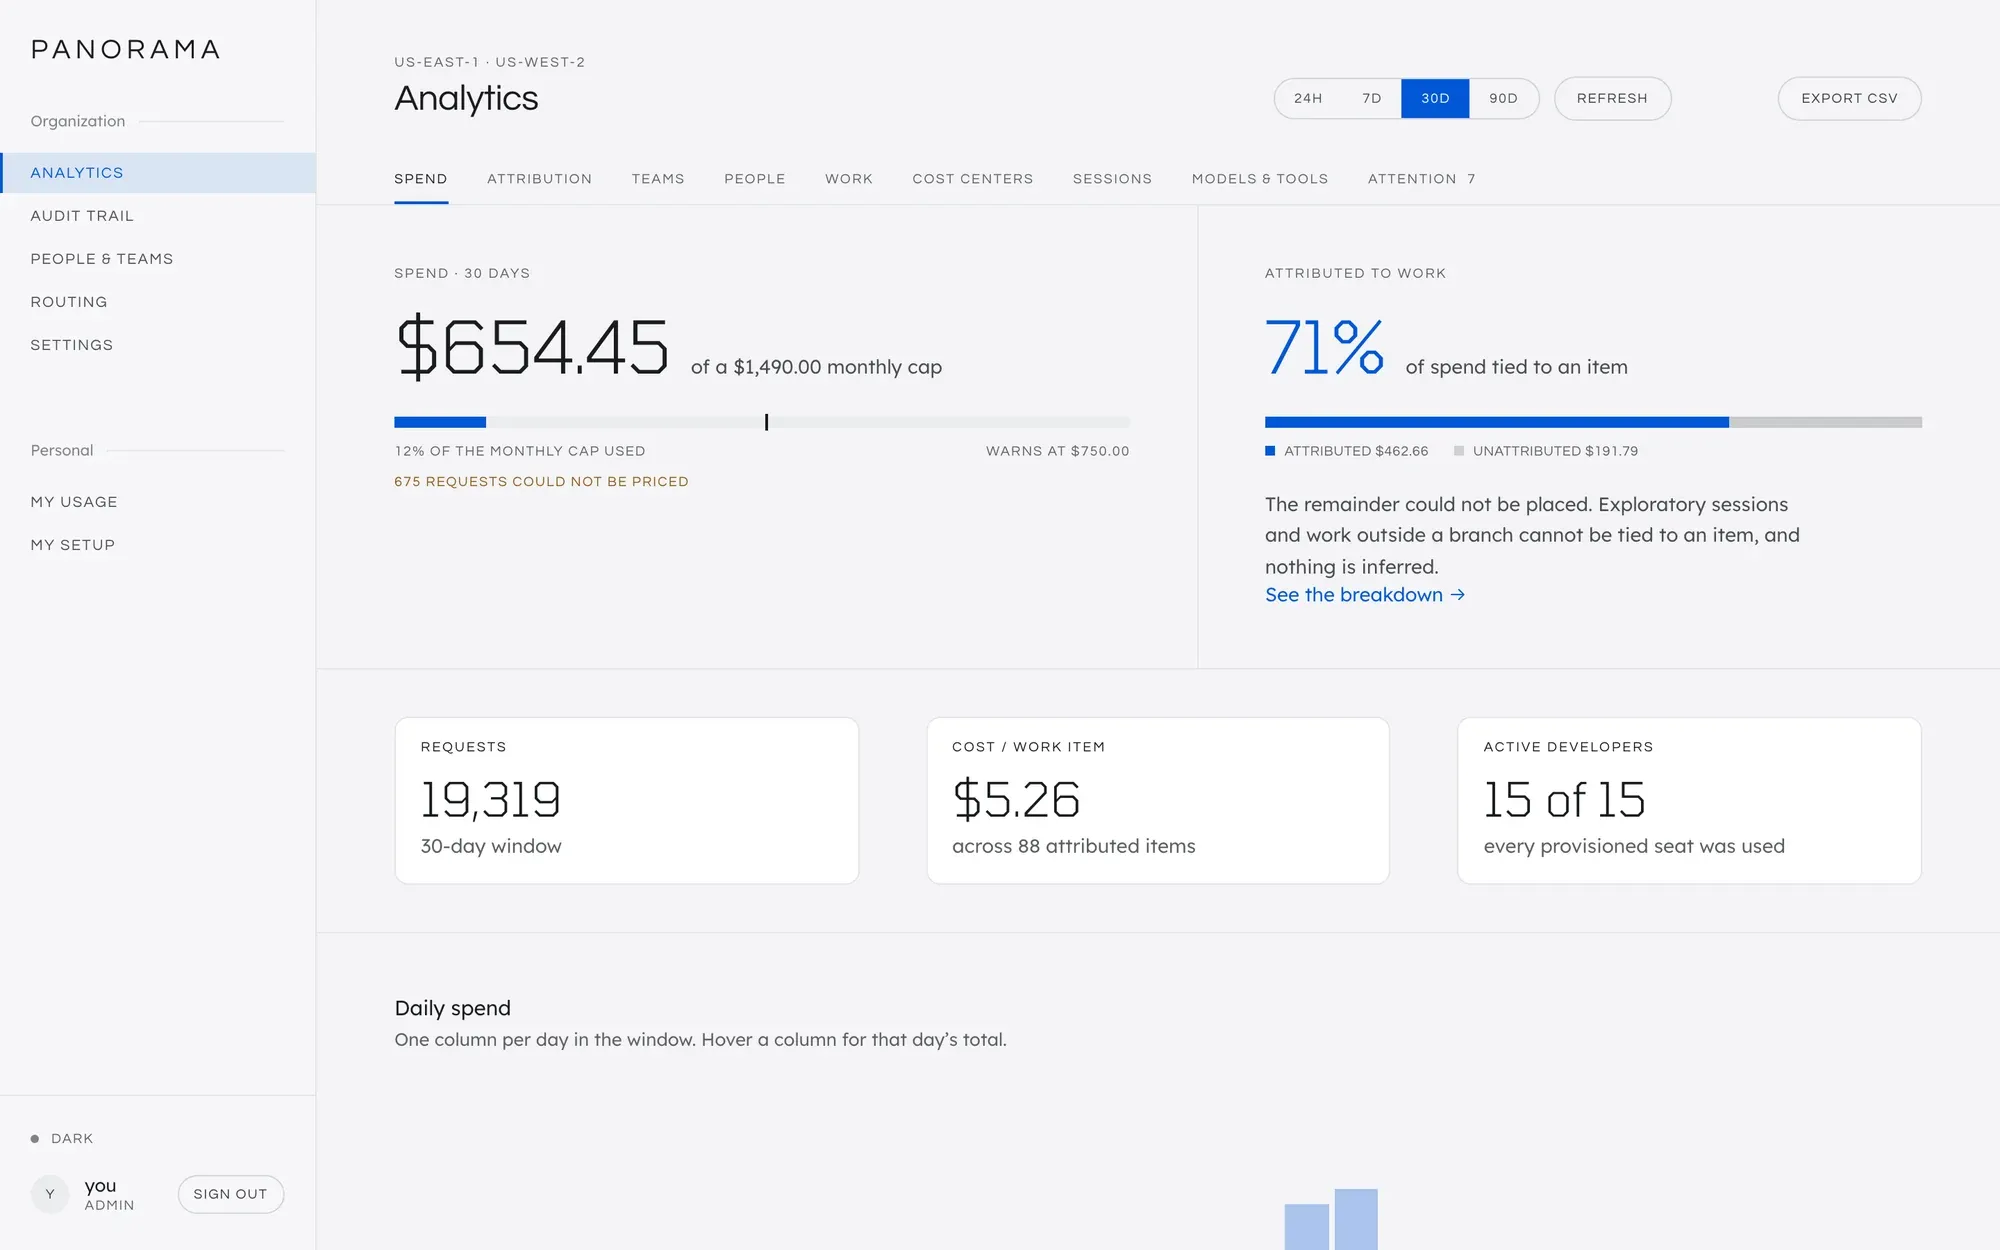Click the tallest visible daily spend column
This screenshot has height=1250, width=2000.
click(1356, 1219)
